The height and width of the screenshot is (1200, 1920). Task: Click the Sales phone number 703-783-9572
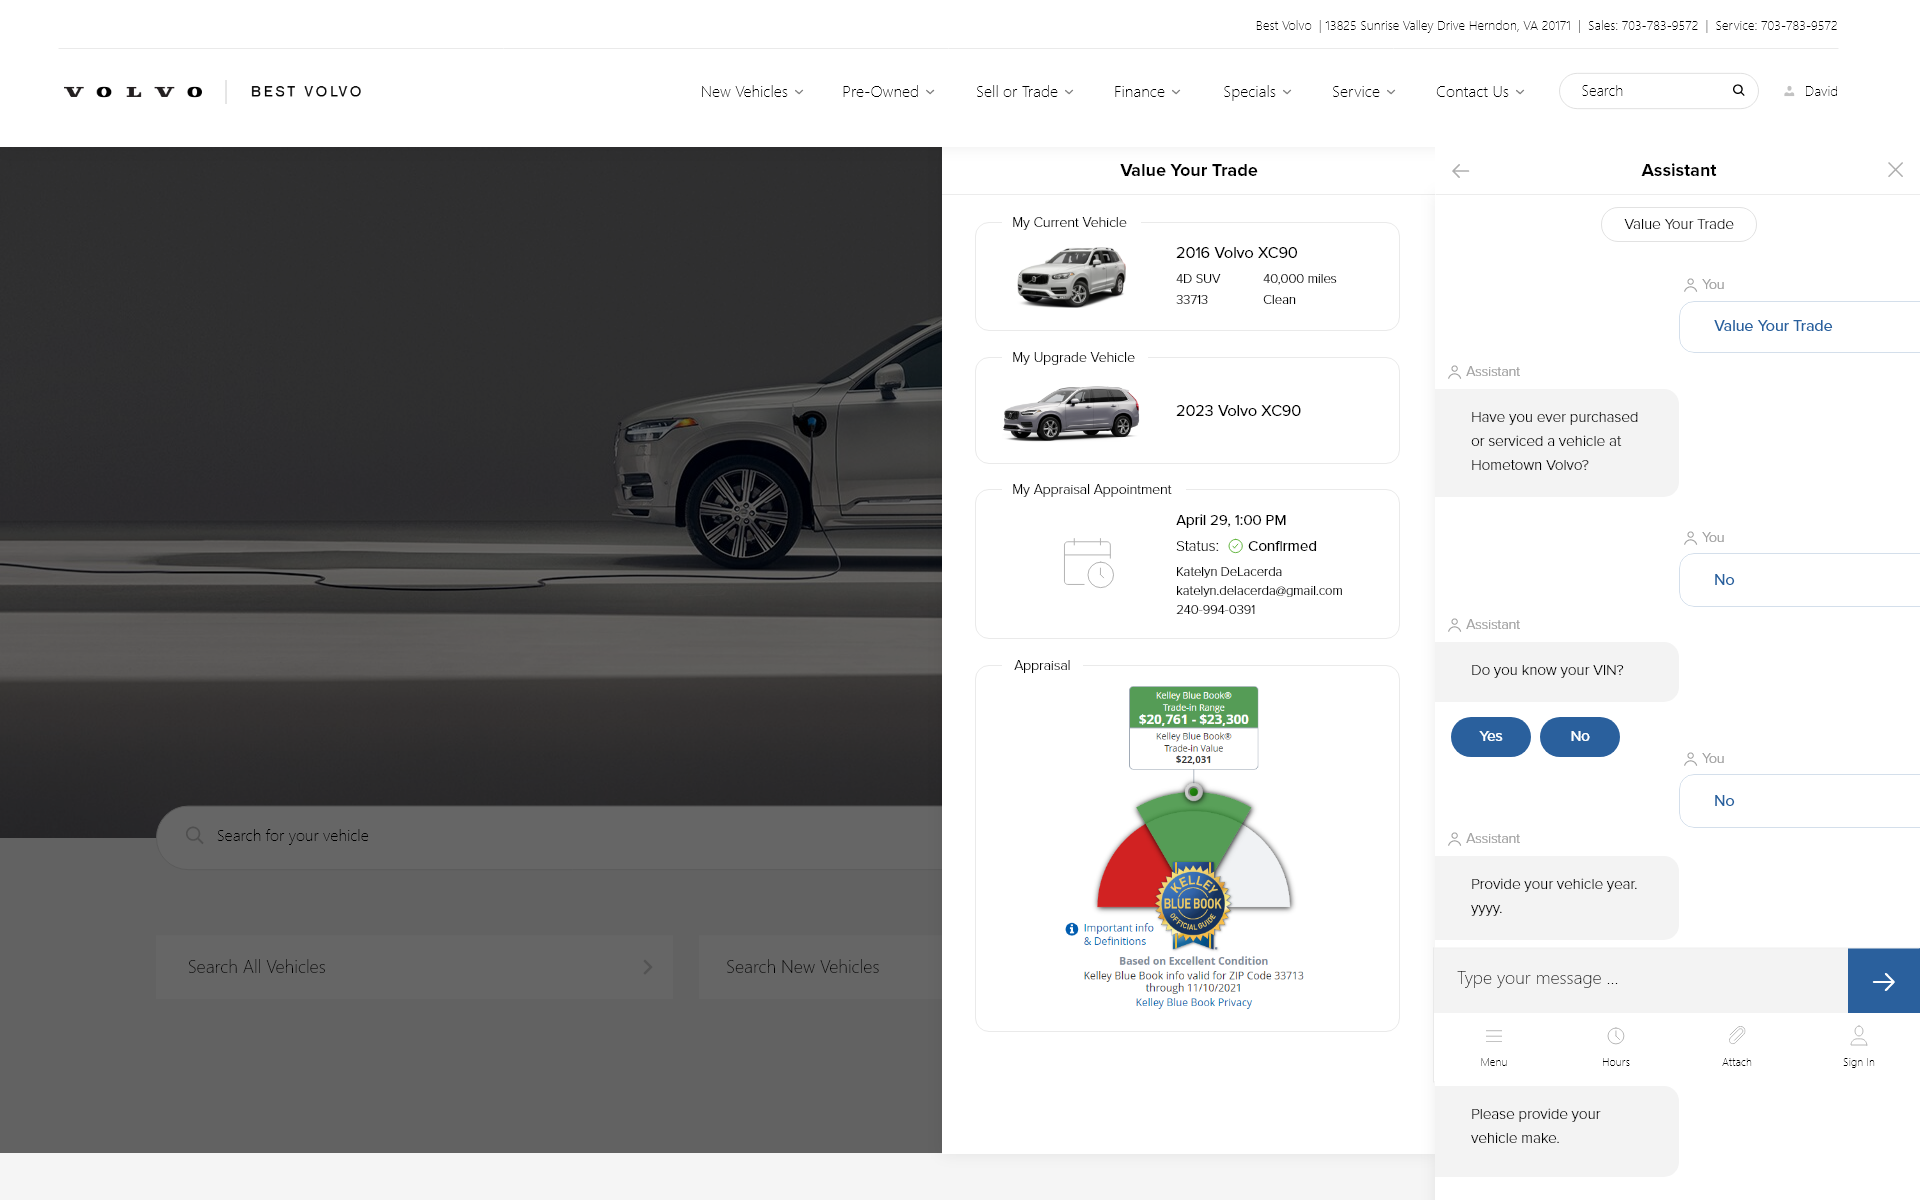1659,26
